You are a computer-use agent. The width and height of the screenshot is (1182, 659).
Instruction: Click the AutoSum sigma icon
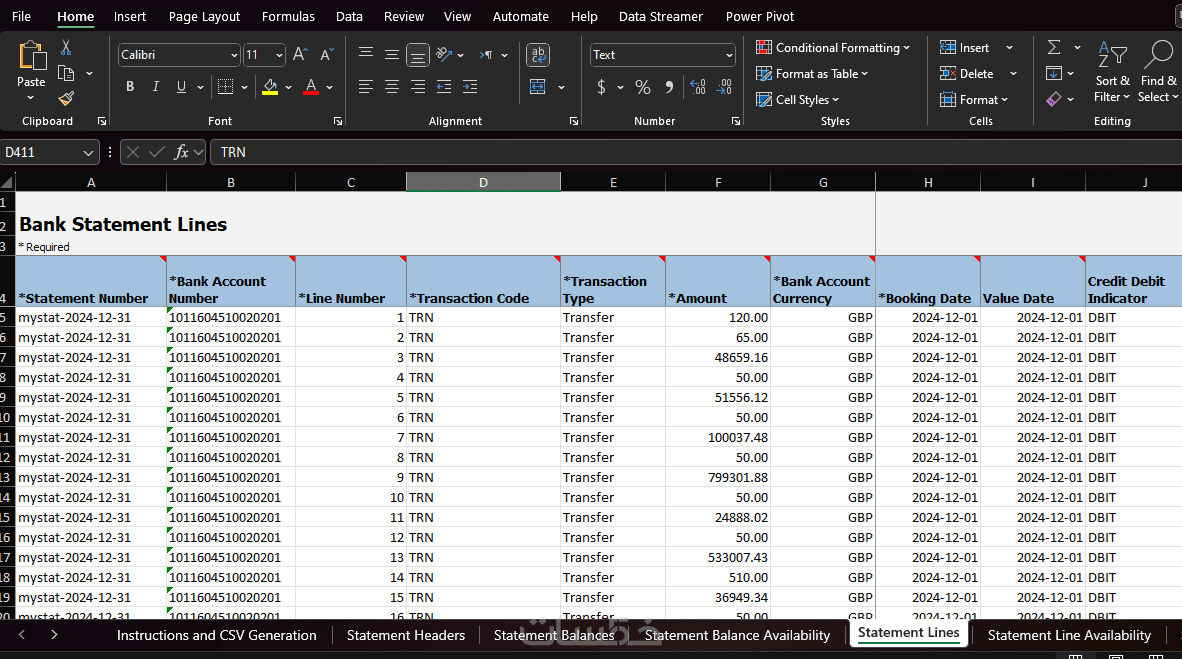pos(1054,47)
